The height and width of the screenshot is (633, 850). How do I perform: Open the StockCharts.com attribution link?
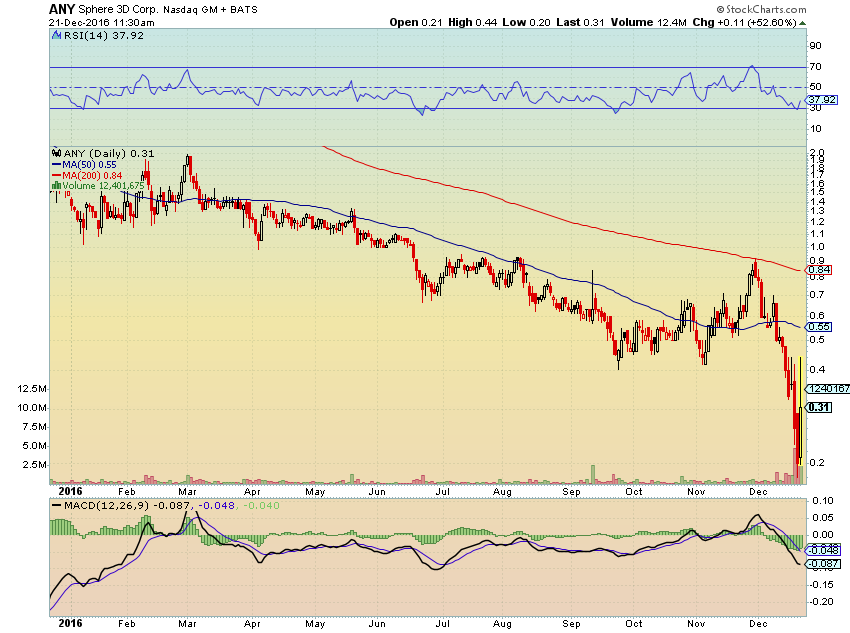[x=761, y=9]
